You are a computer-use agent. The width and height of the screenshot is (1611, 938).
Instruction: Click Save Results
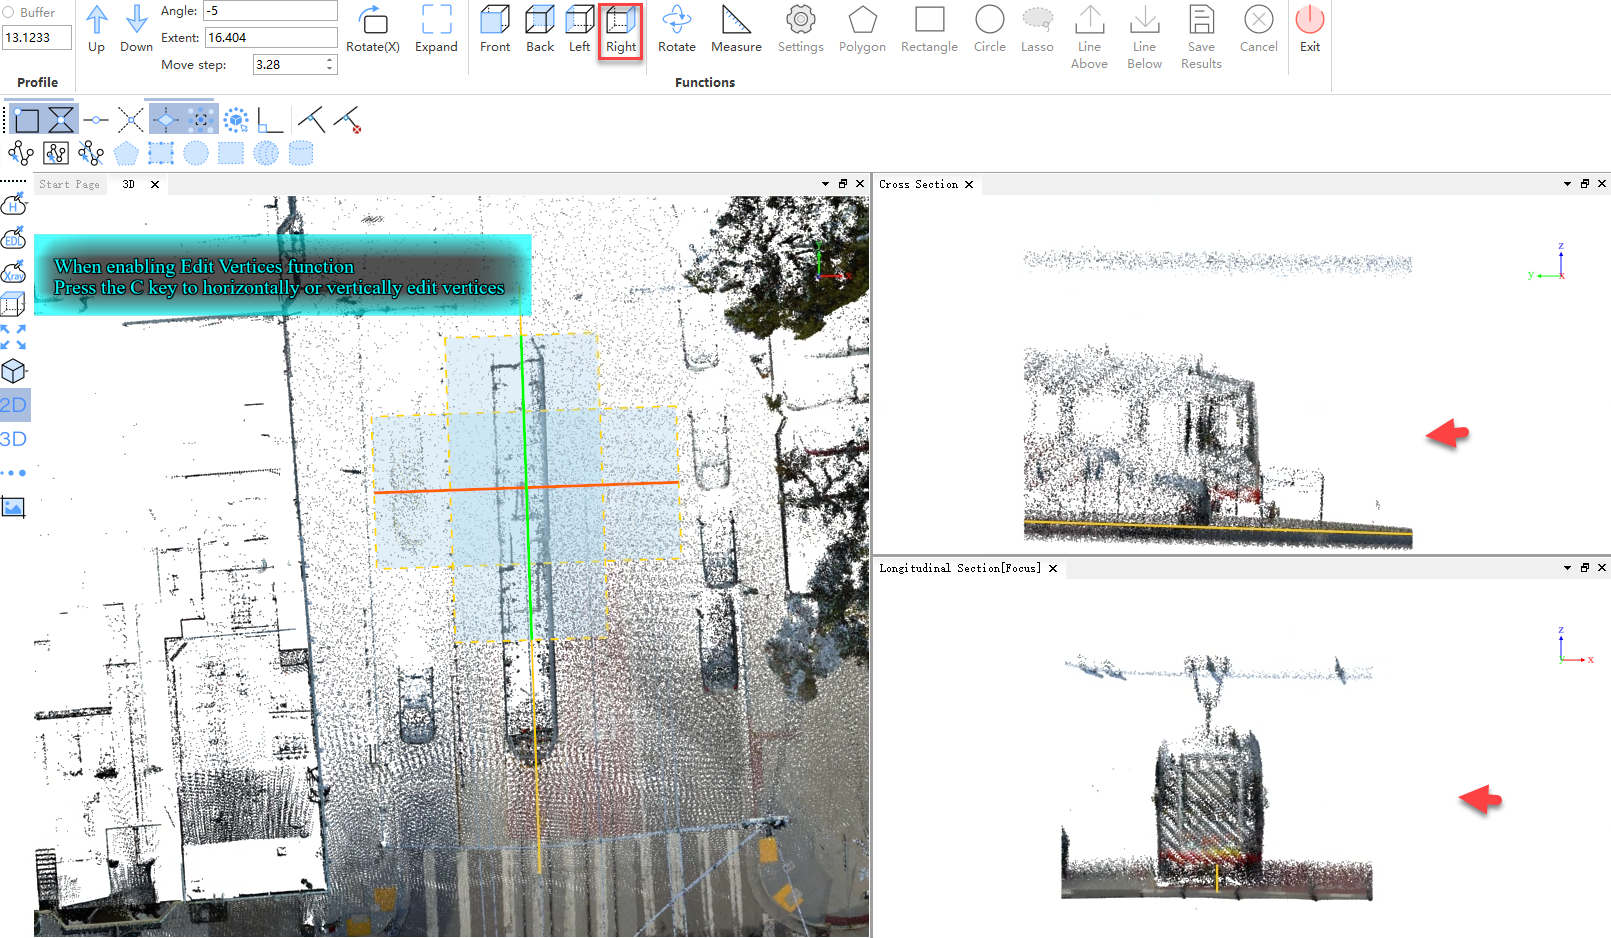(x=1201, y=37)
